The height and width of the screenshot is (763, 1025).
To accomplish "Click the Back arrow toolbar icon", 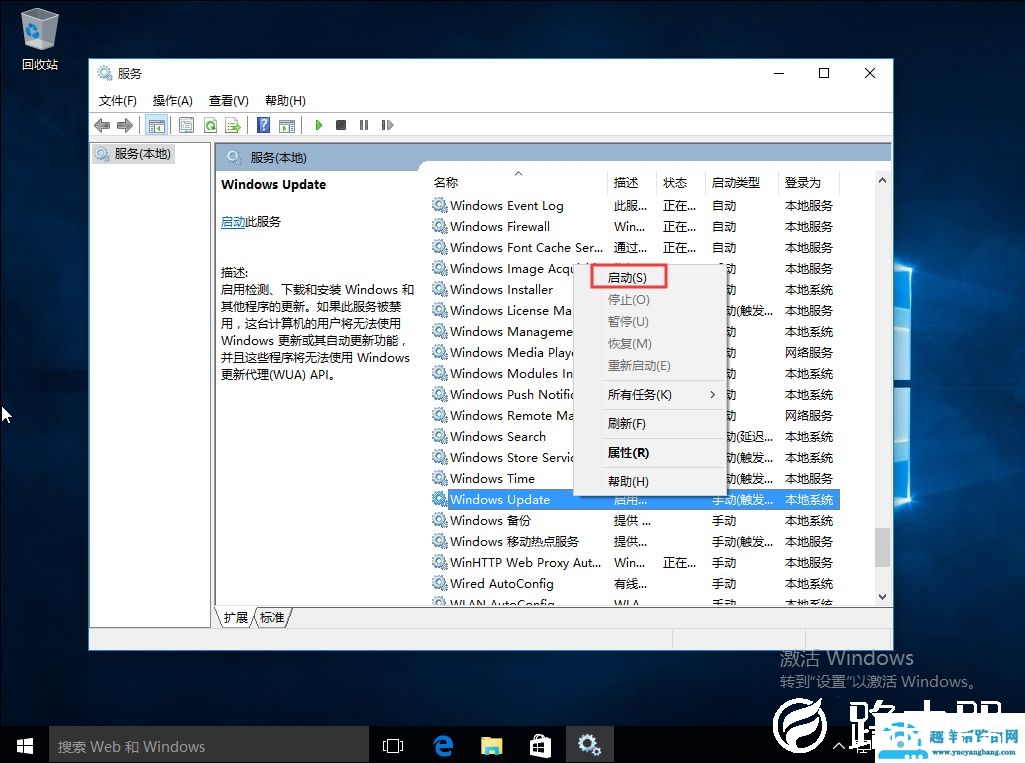I will [x=102, y=125].
